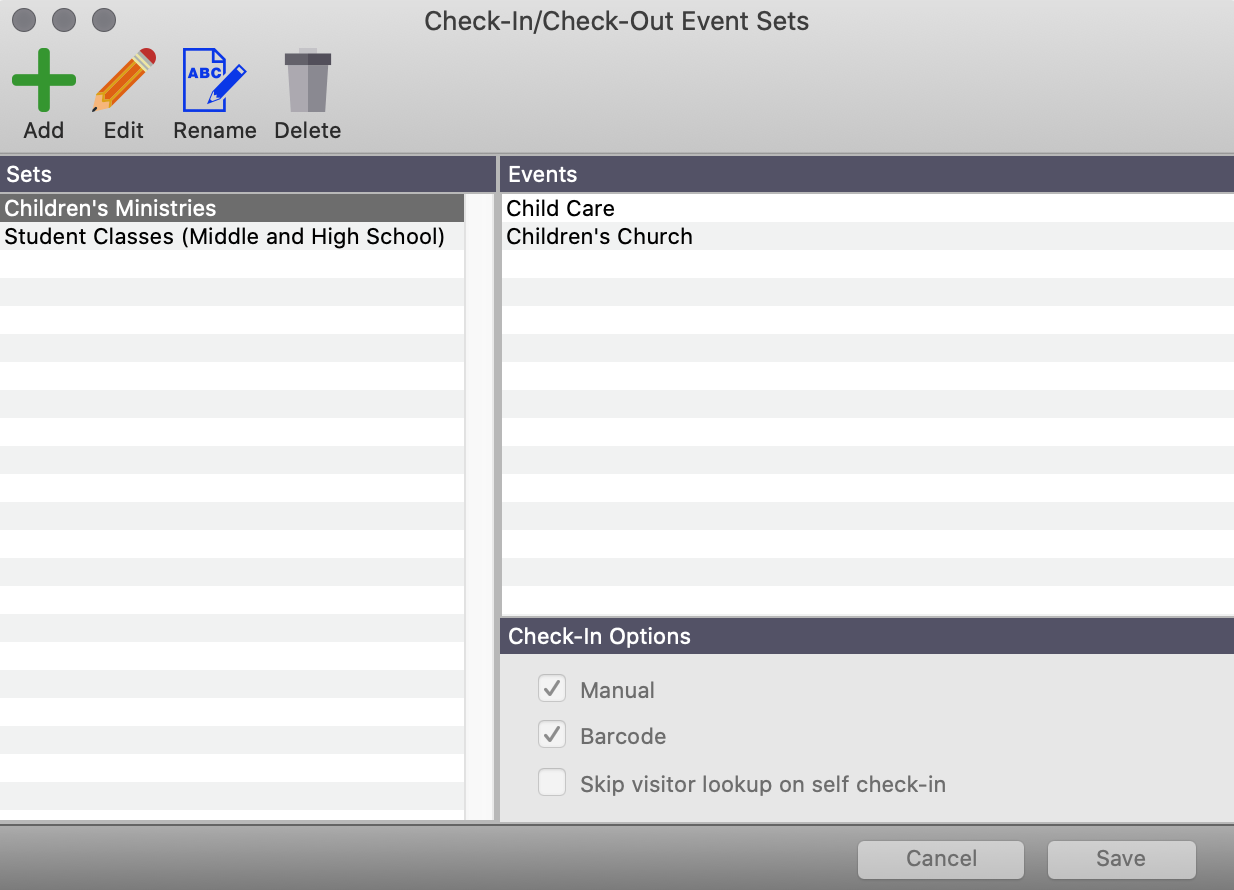
Task: Click the Events panel header
Action: (x=541, y=174)
